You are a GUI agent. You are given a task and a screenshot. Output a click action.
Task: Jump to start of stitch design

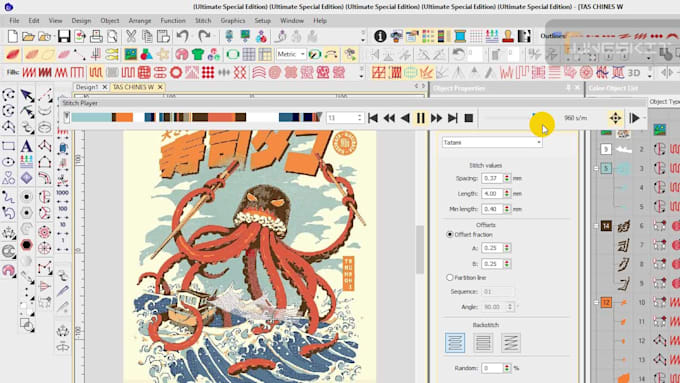tap(373, 118)
